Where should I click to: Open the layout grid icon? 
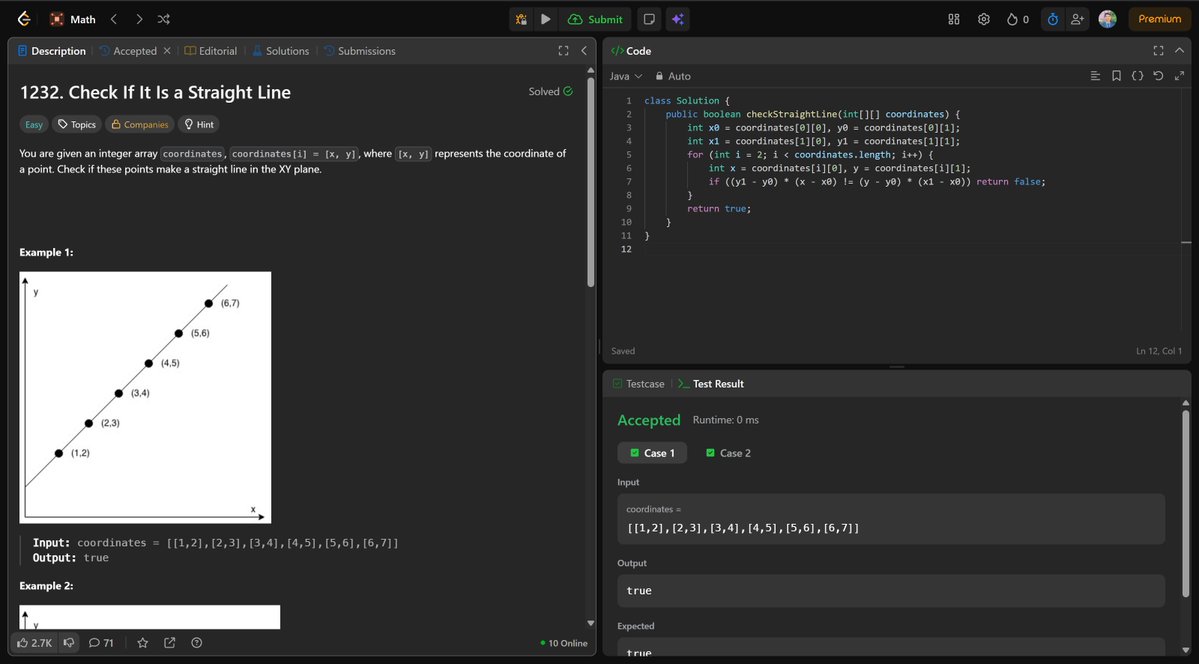click(953, 18)
